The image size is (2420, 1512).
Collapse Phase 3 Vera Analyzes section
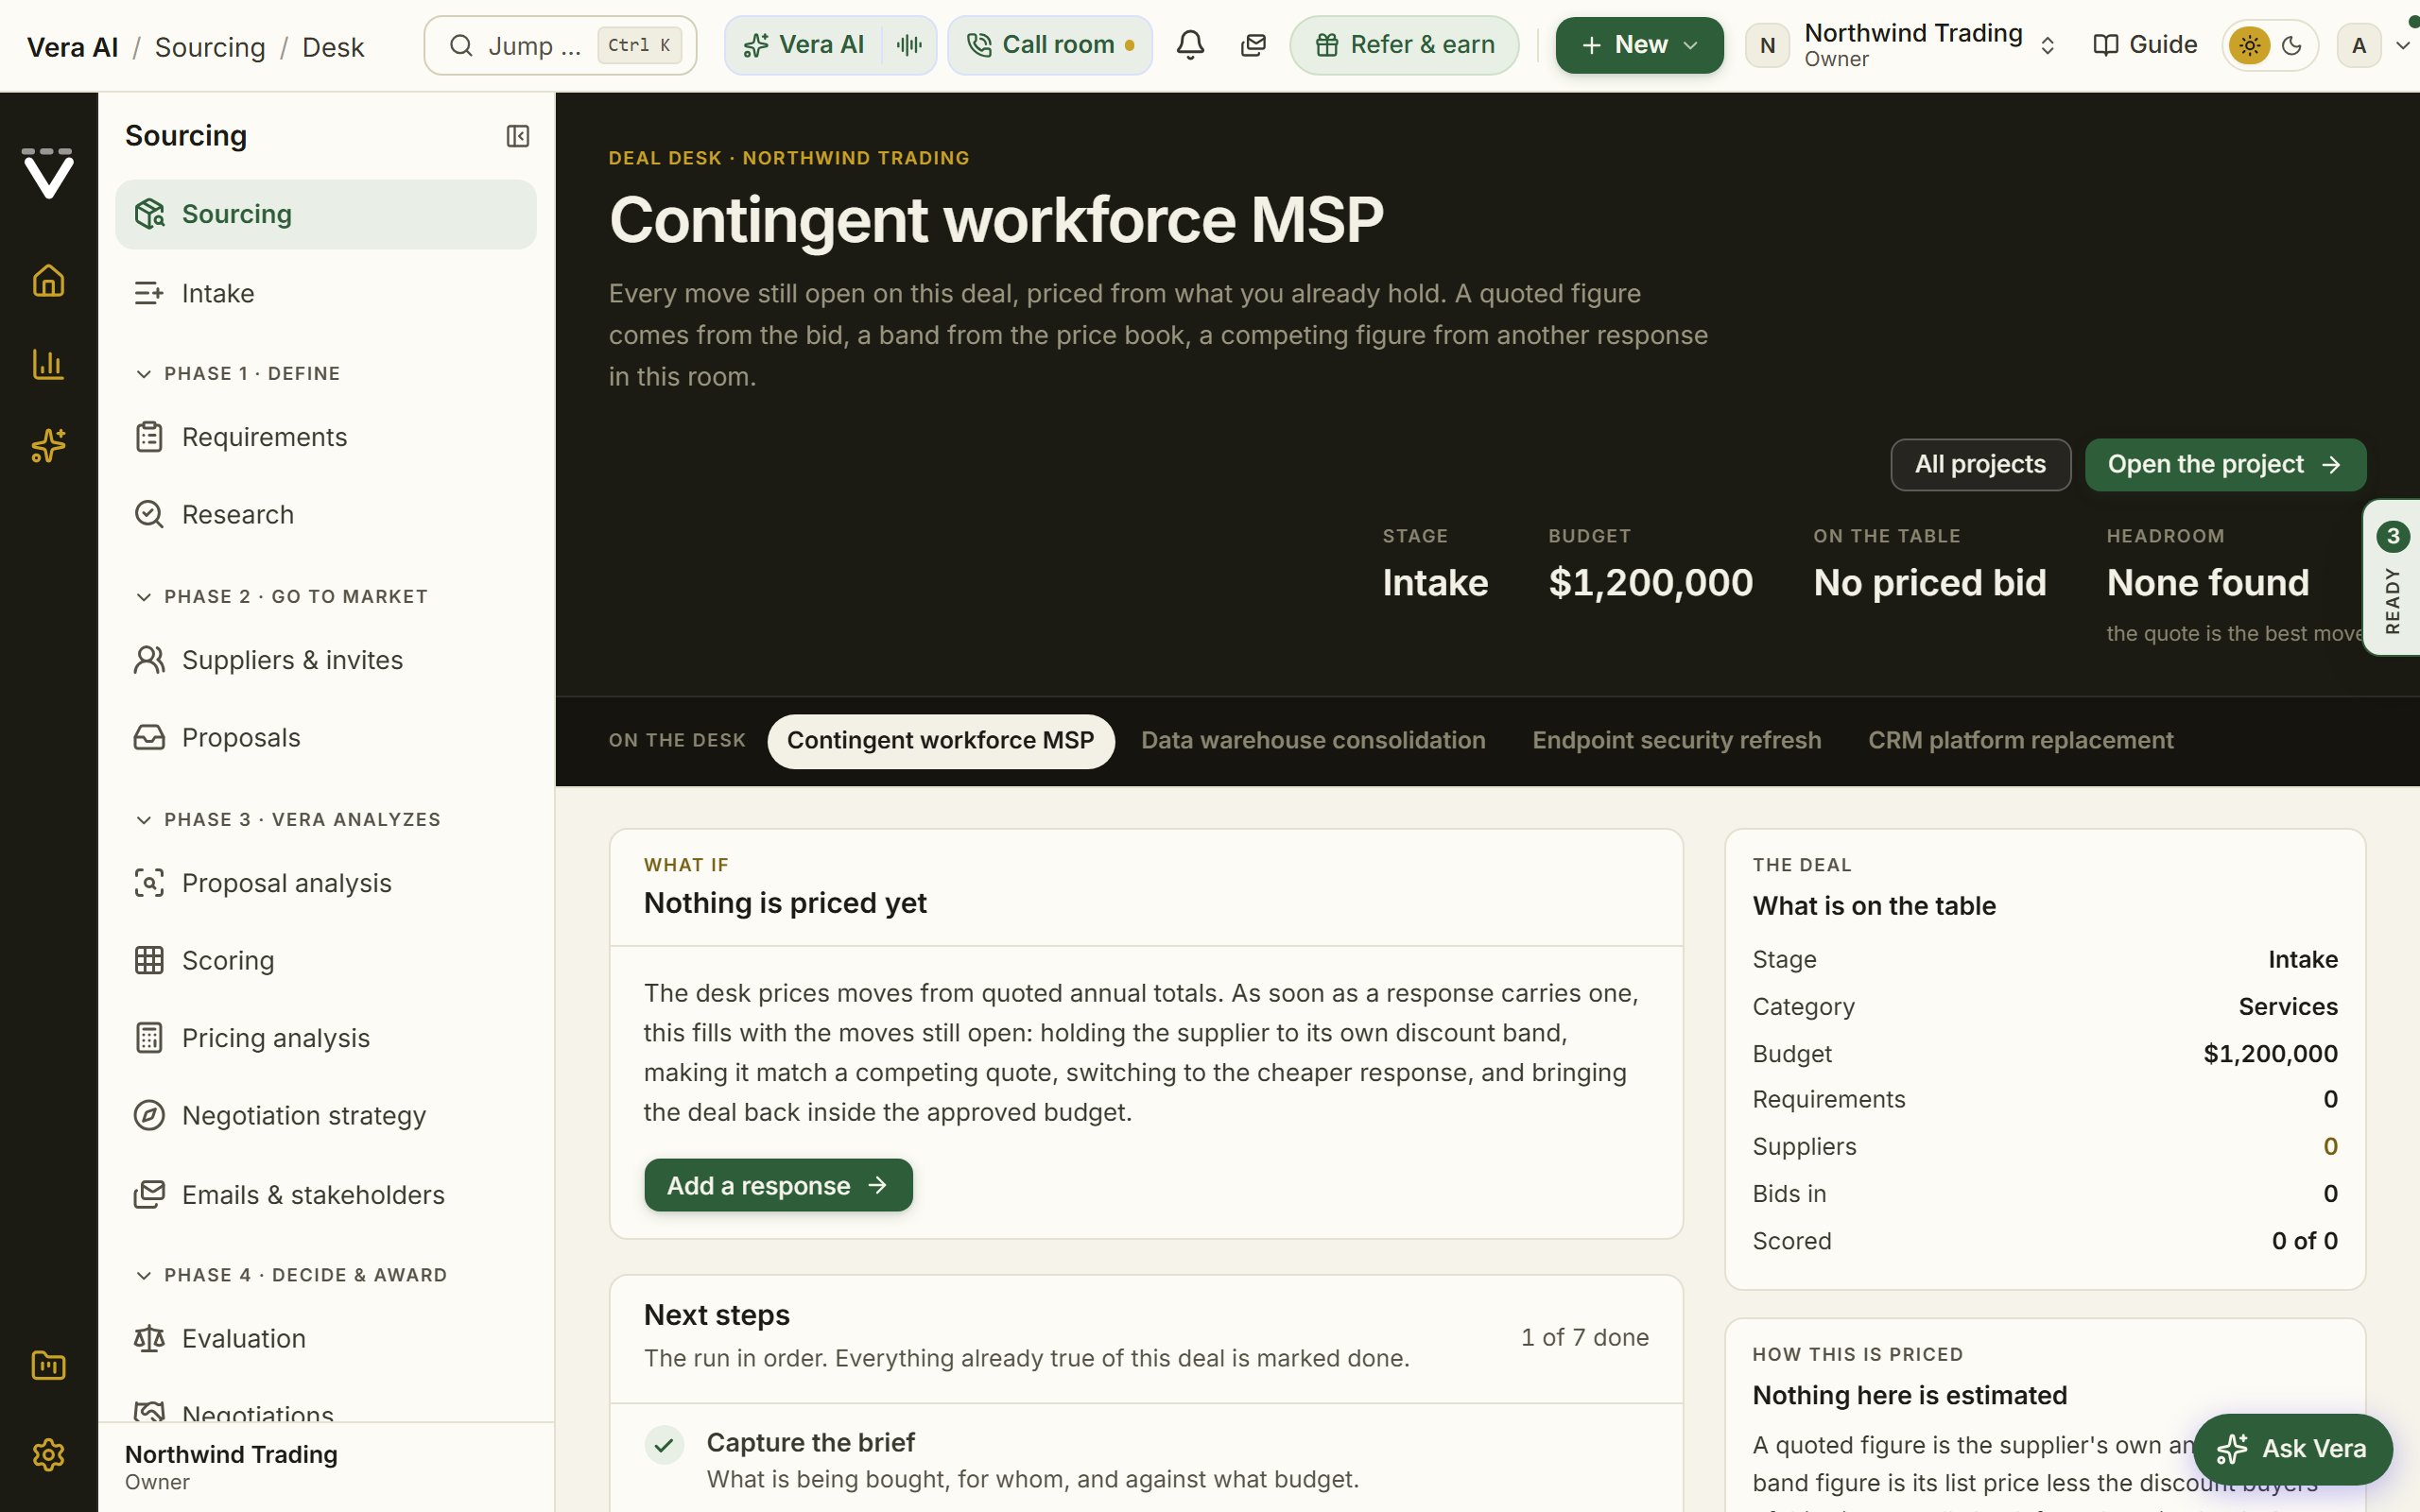click(288, 819)
